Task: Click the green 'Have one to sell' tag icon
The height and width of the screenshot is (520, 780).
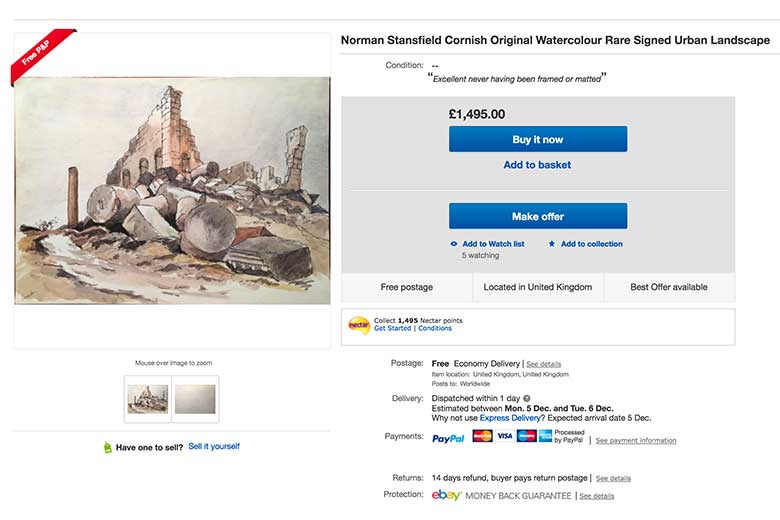Action: [108, 447]
